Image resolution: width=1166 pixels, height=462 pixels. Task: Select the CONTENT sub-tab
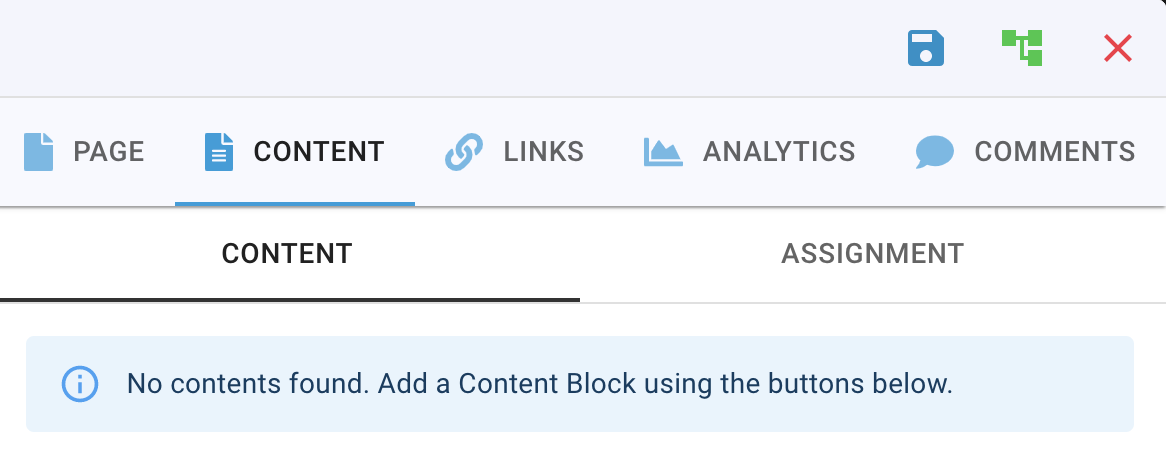pyautogui.click(x=287, y=254)
